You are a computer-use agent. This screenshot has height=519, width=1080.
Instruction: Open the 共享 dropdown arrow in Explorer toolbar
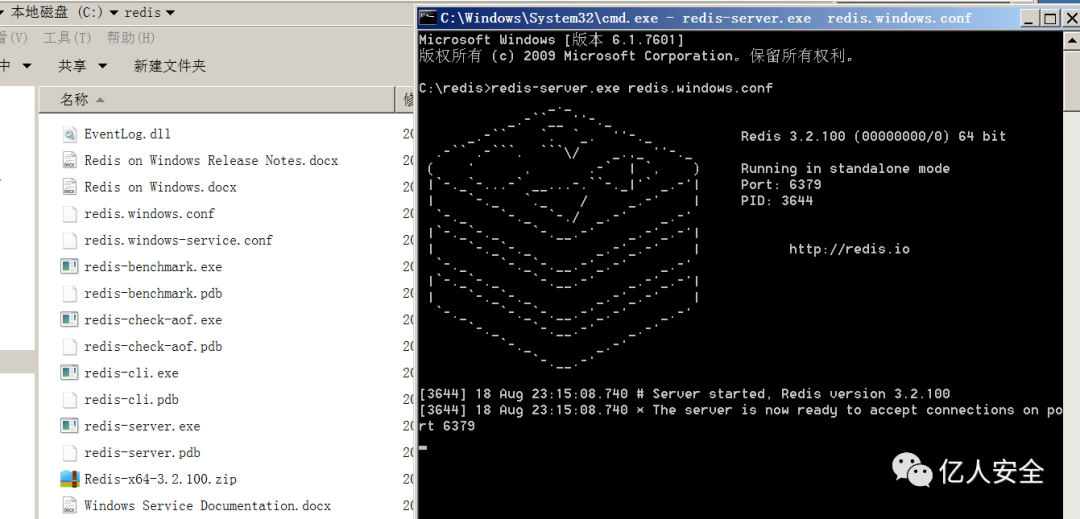[x=103, y=66]
